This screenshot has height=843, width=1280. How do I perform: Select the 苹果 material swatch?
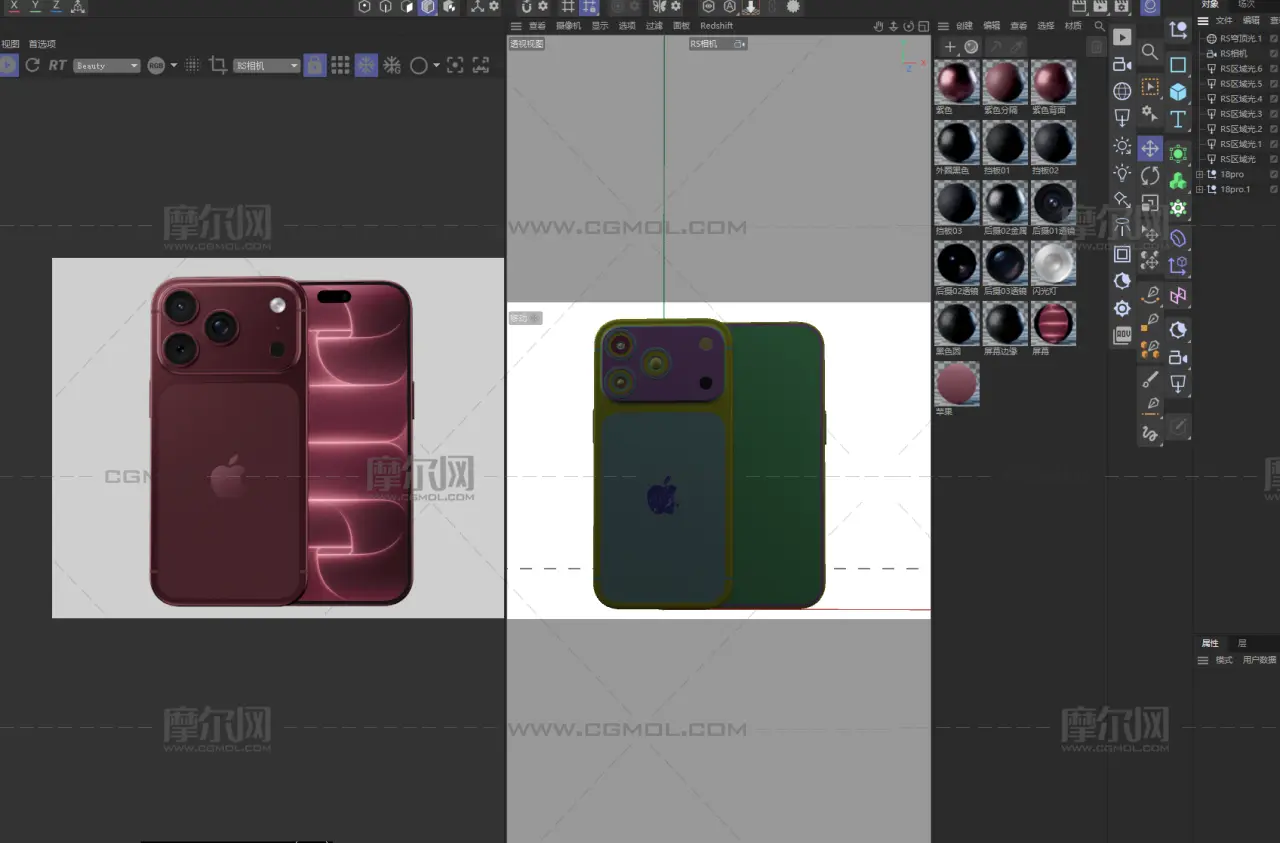956,384
